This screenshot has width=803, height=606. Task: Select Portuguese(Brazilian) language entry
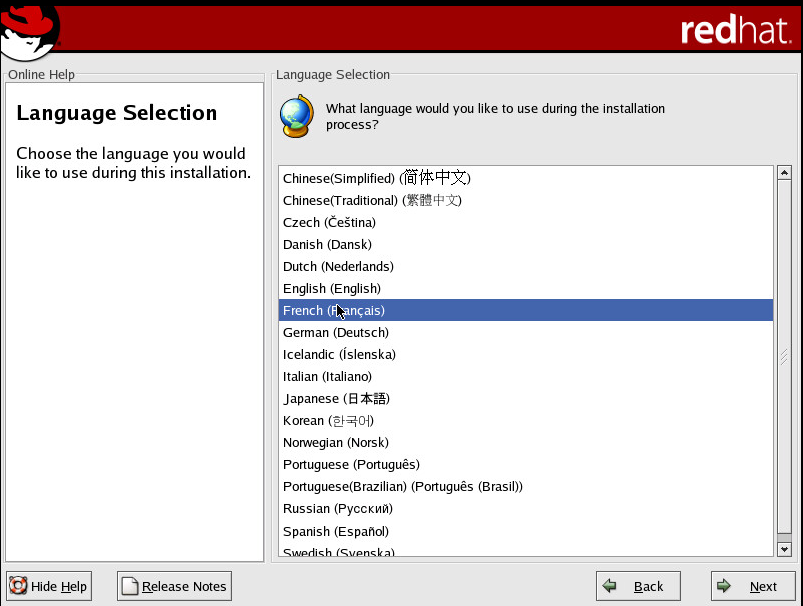click(x=402, y=487)
